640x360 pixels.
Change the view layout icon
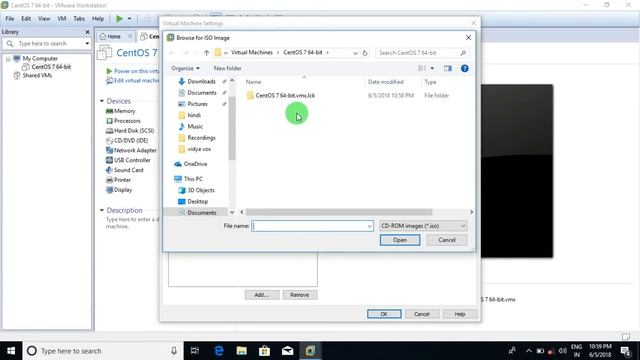pos(422,68)
